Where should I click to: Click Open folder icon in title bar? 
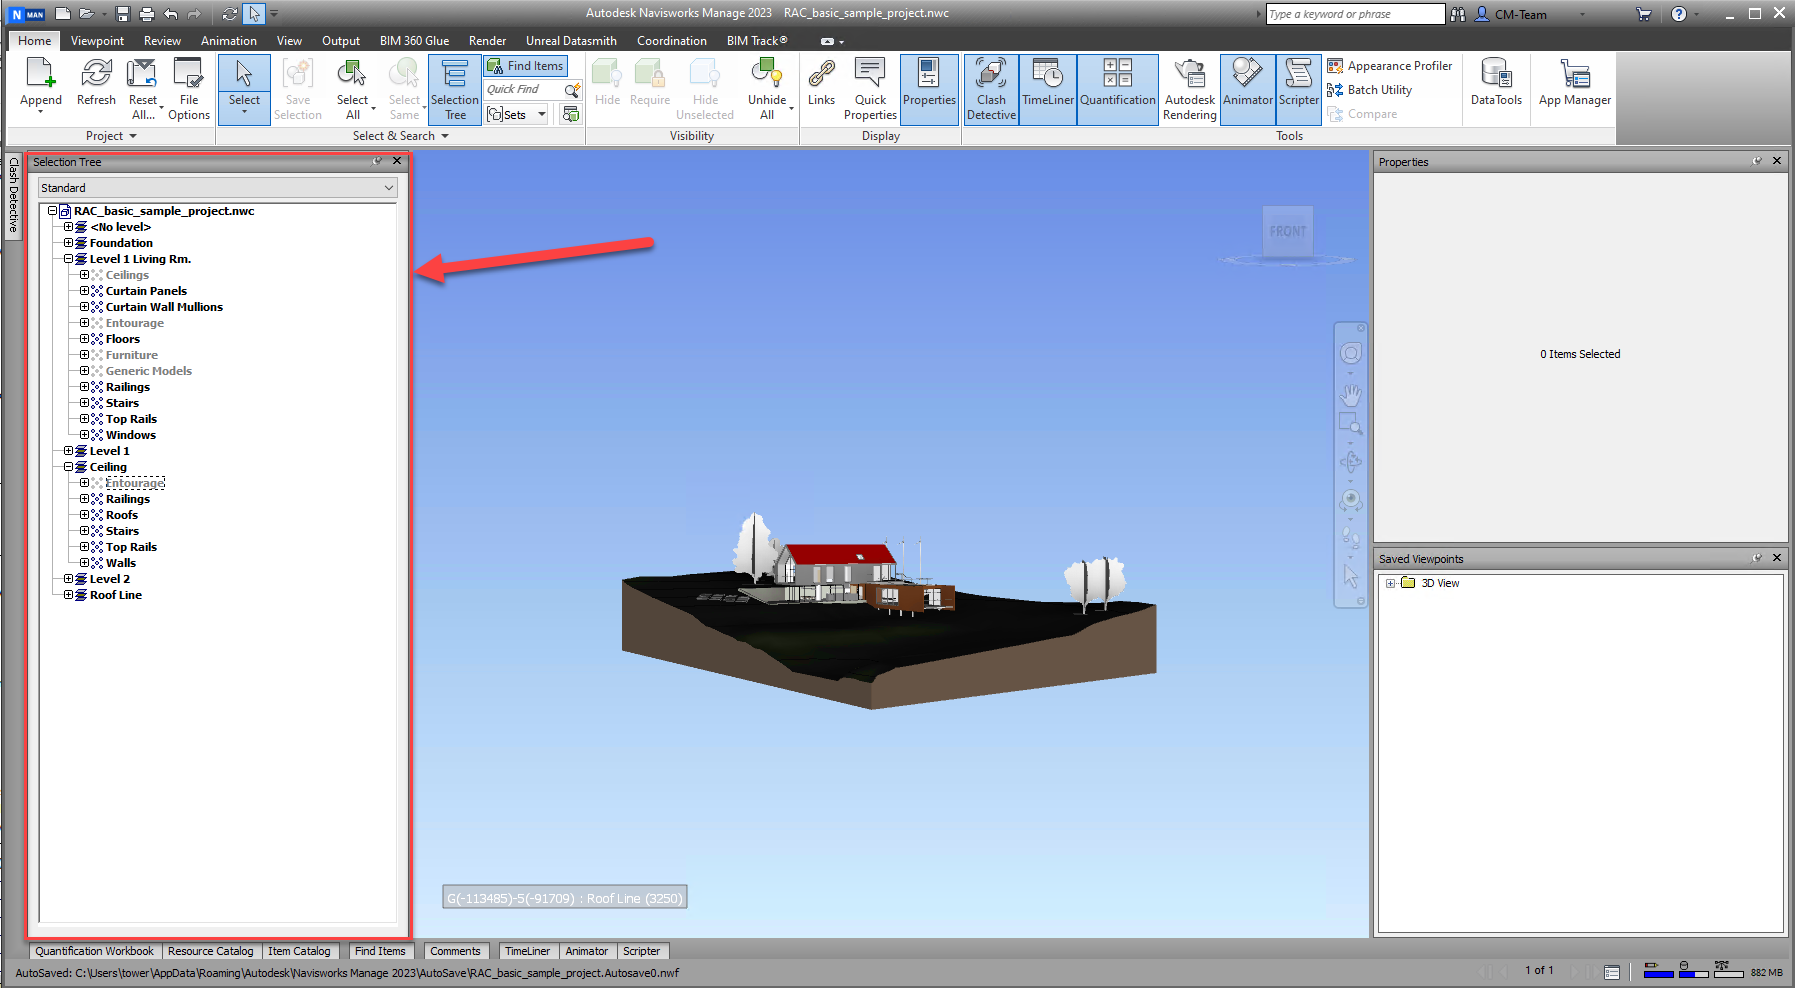pyautogui.click(x=87, y=14)
